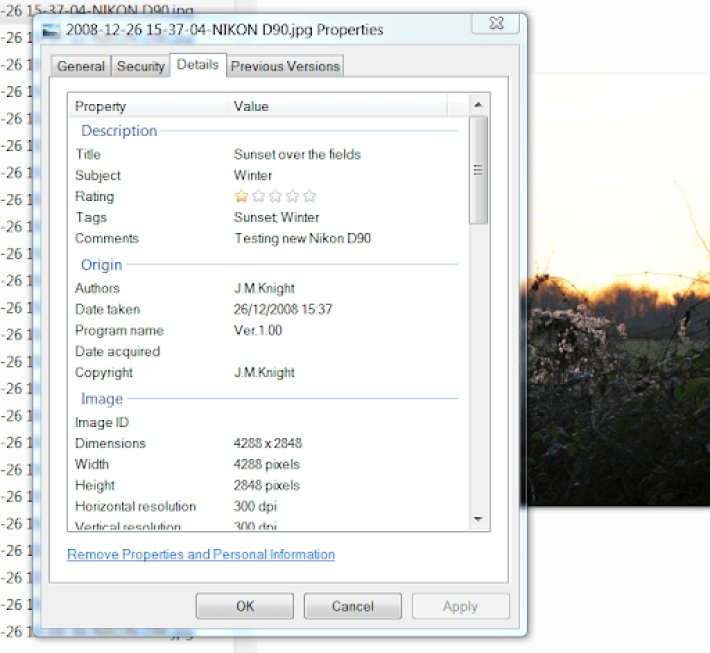Click the Cancel button

(353, 606)
